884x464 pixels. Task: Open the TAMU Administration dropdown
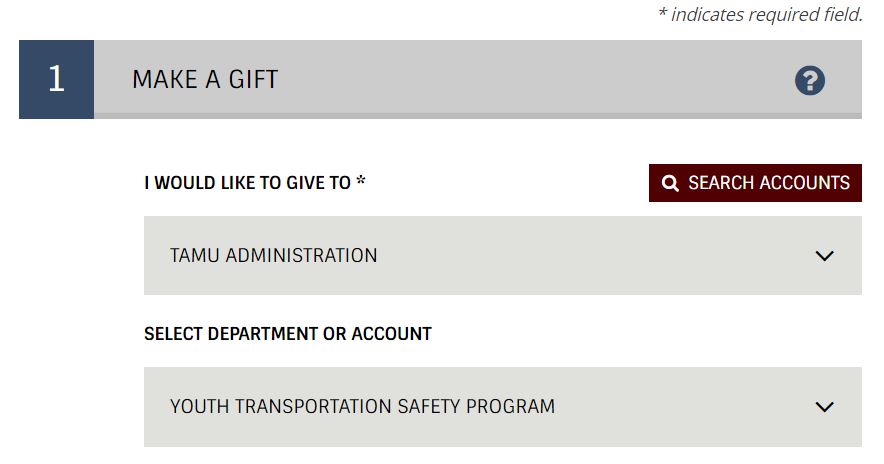(x=502, y=255)
